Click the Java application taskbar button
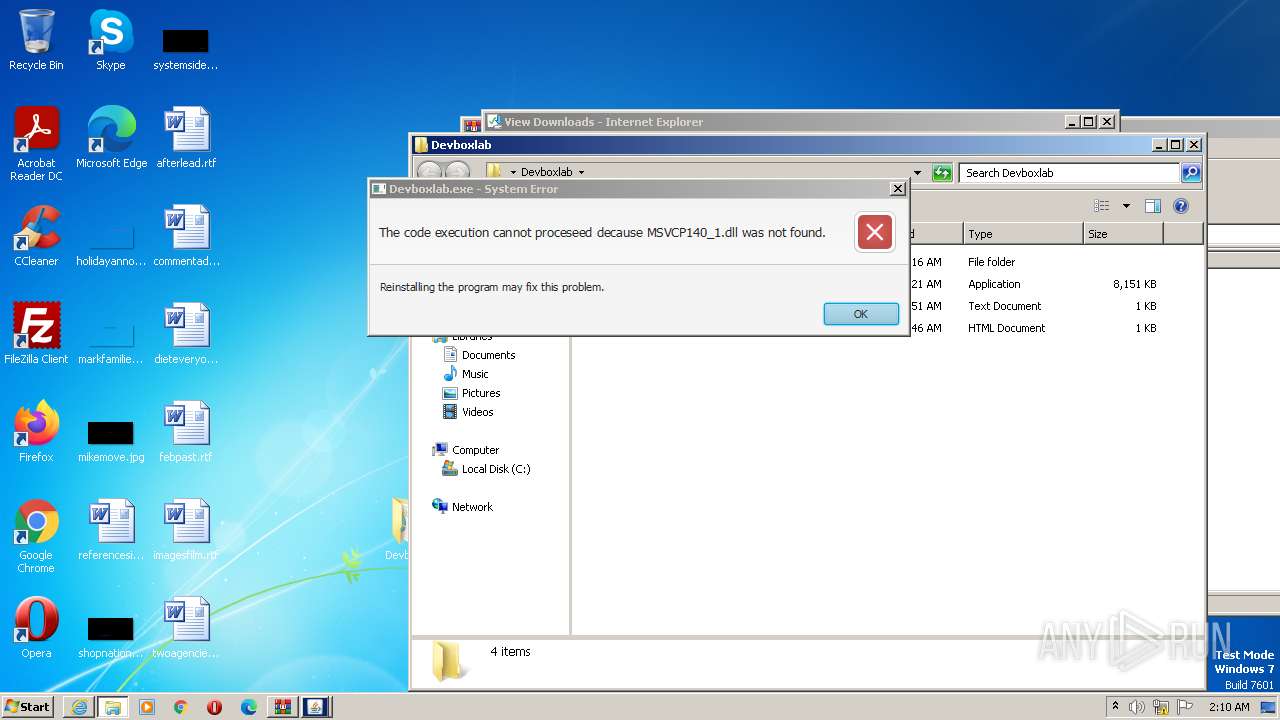The height and width of the screenshot is (720, 1280). tap(316, 707)
